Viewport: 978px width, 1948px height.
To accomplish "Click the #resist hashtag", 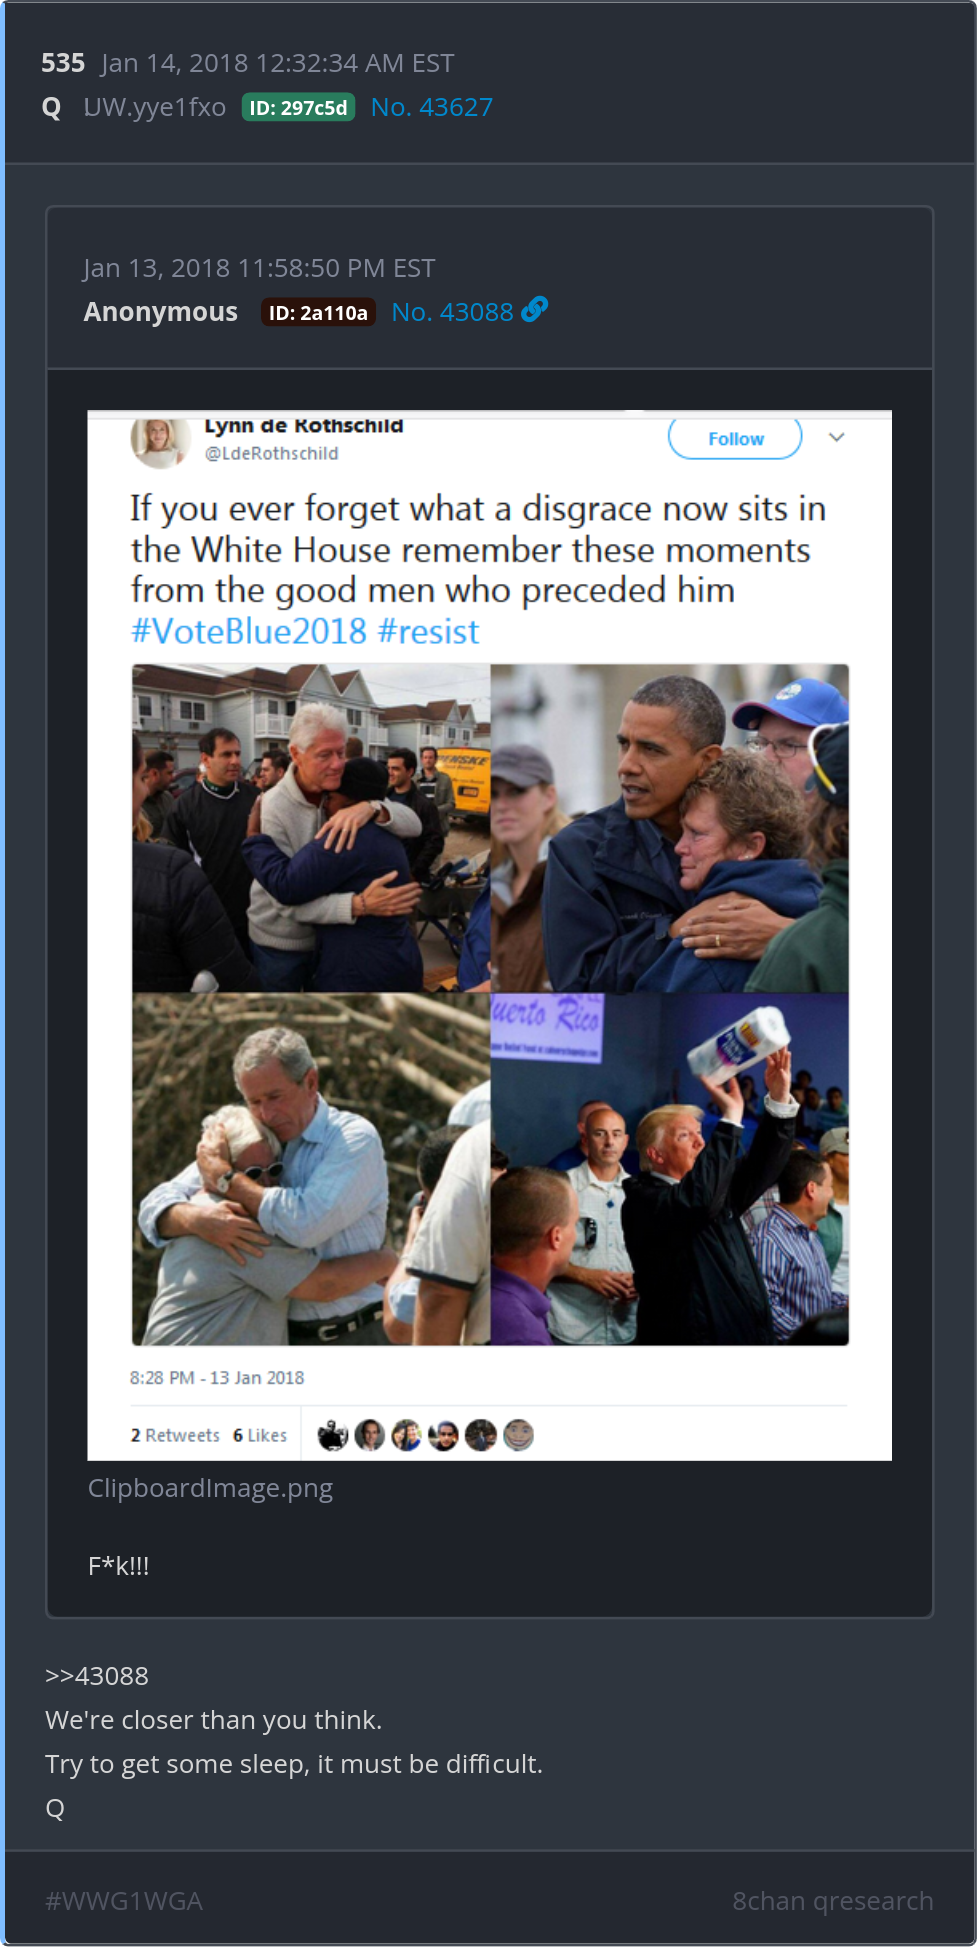I will tap(429, 632).
